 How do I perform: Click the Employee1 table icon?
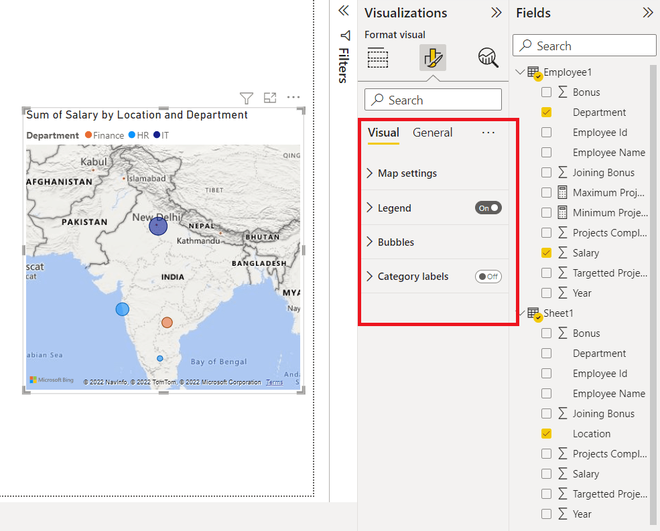[x=534, y=72]
